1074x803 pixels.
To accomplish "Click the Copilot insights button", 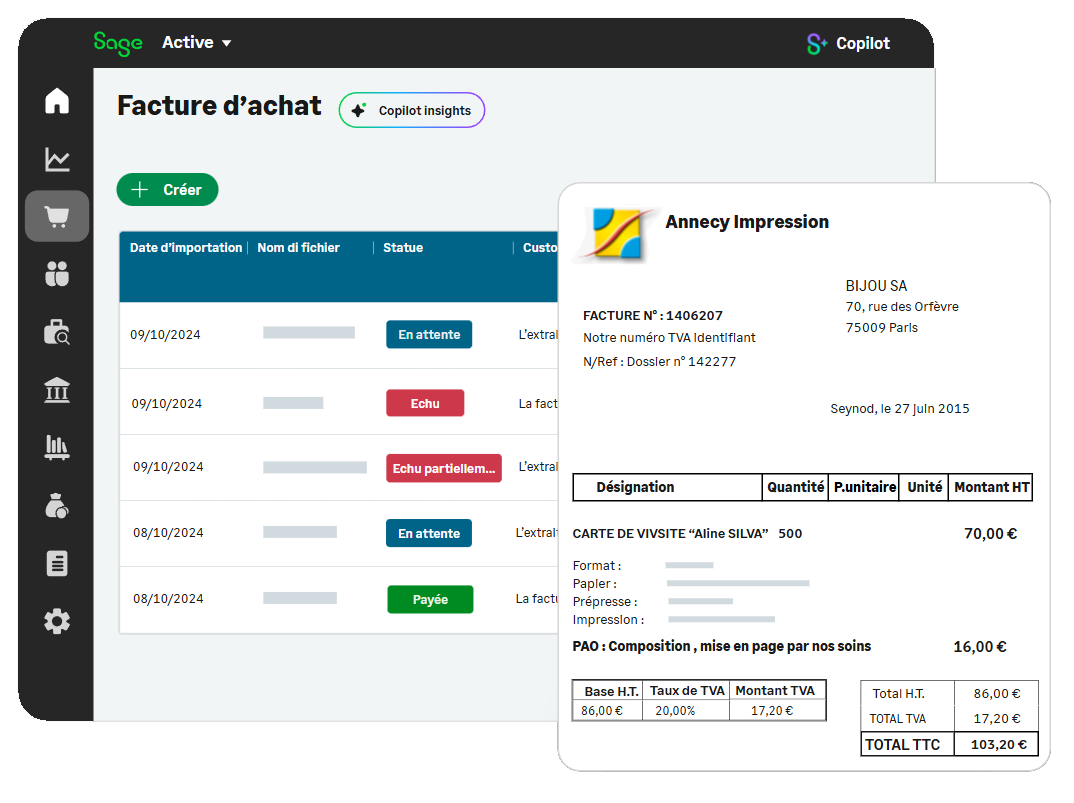I will (412, 111).
